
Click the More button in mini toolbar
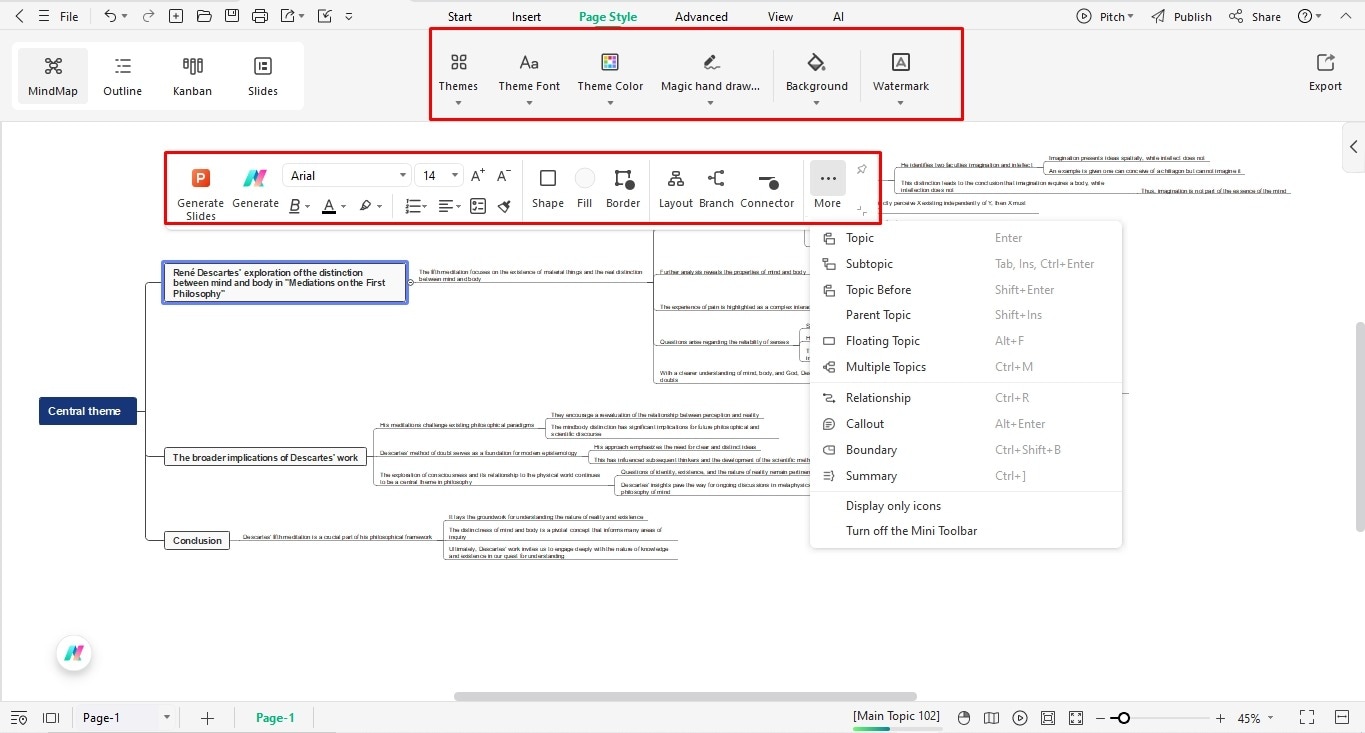(827, 186)
